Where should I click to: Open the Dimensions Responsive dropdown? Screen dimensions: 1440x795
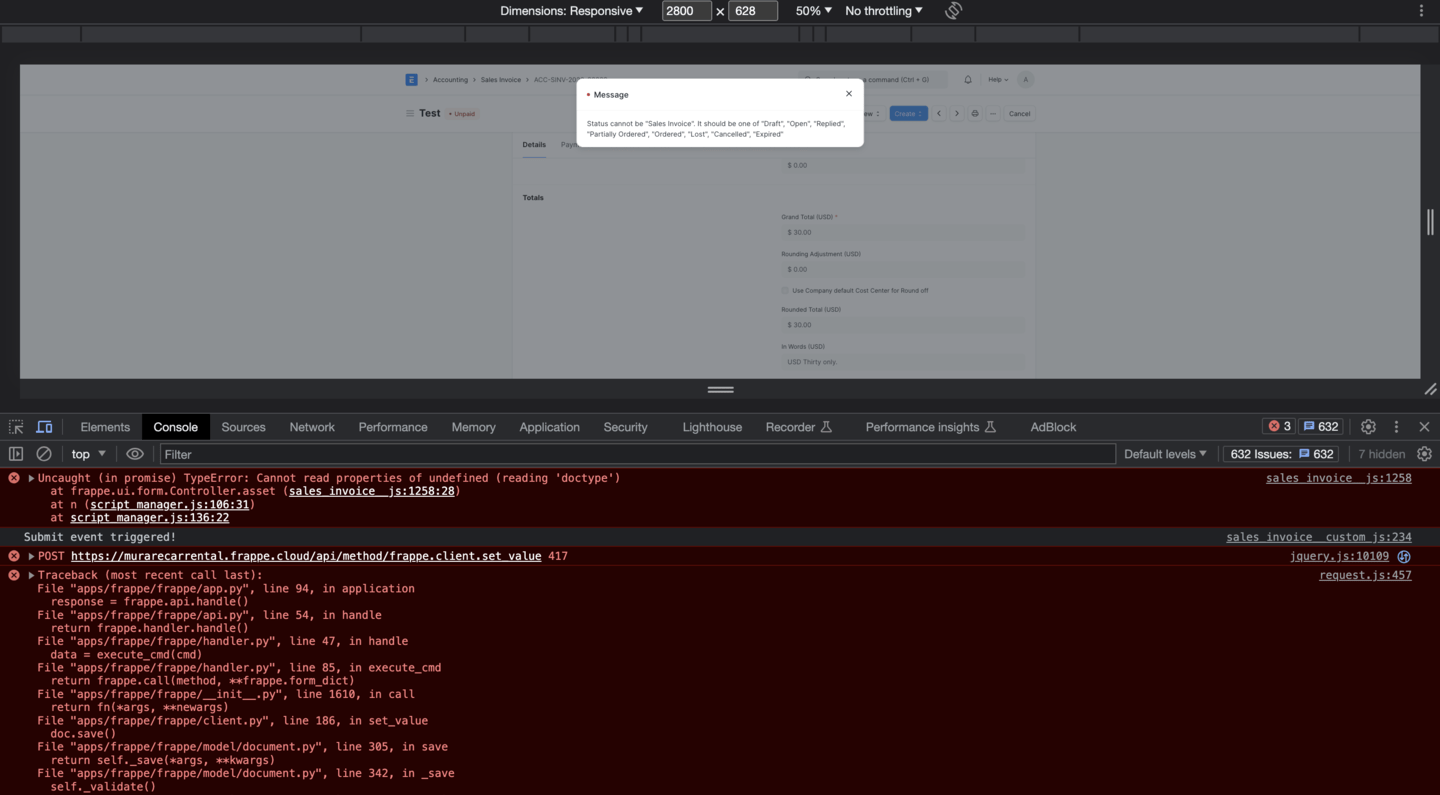572,11
